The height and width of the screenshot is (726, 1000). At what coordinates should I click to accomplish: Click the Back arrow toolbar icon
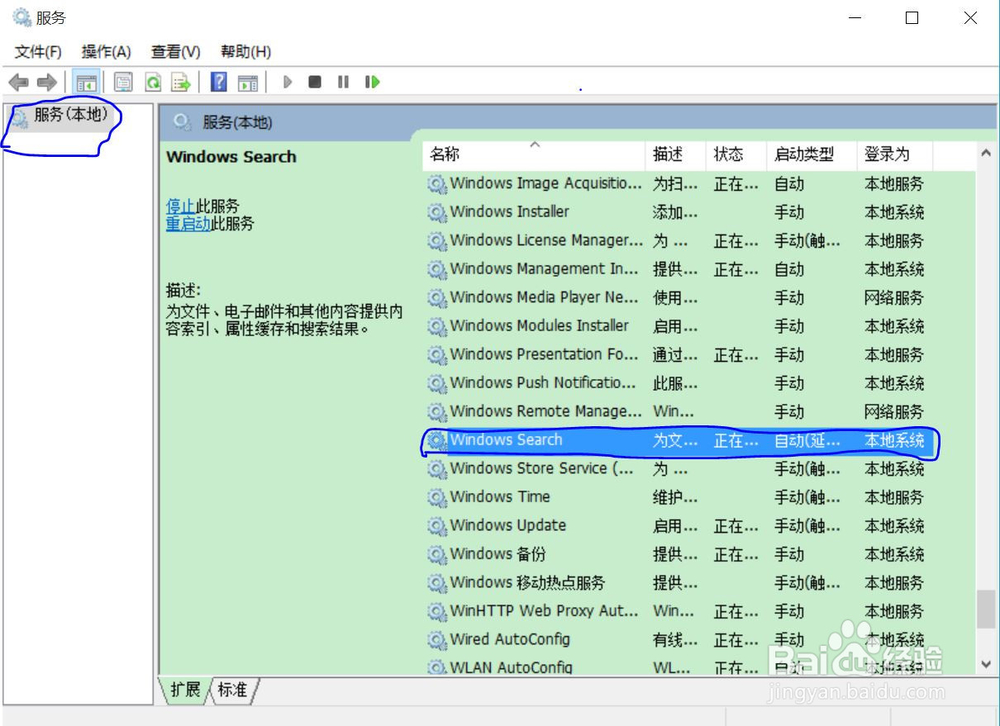coord(18,82)
